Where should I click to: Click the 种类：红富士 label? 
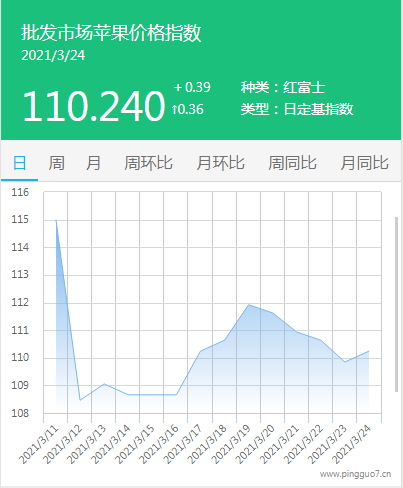click(x=283, y=88)
